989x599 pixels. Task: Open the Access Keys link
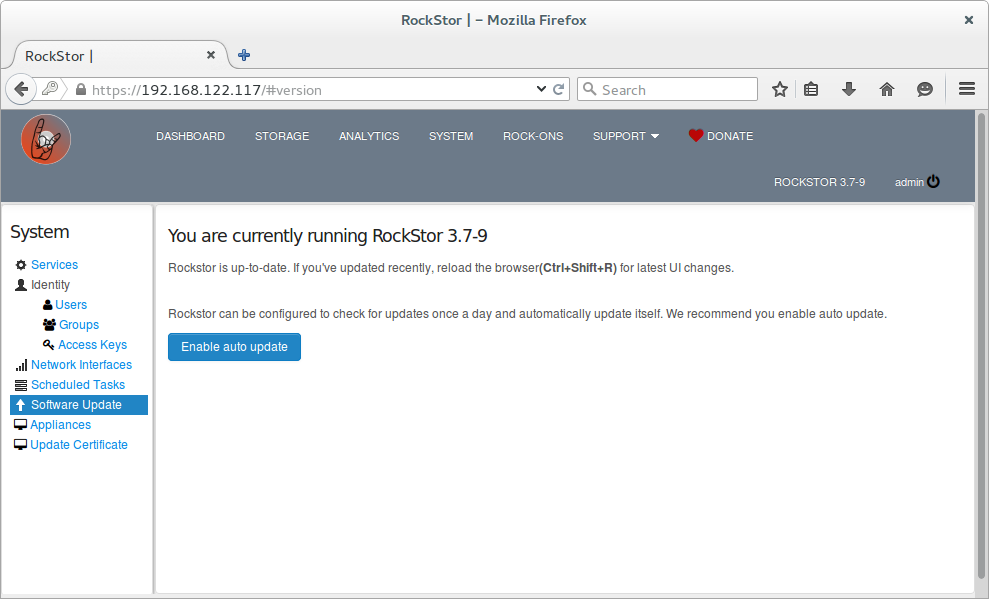(x=93, y=345)
